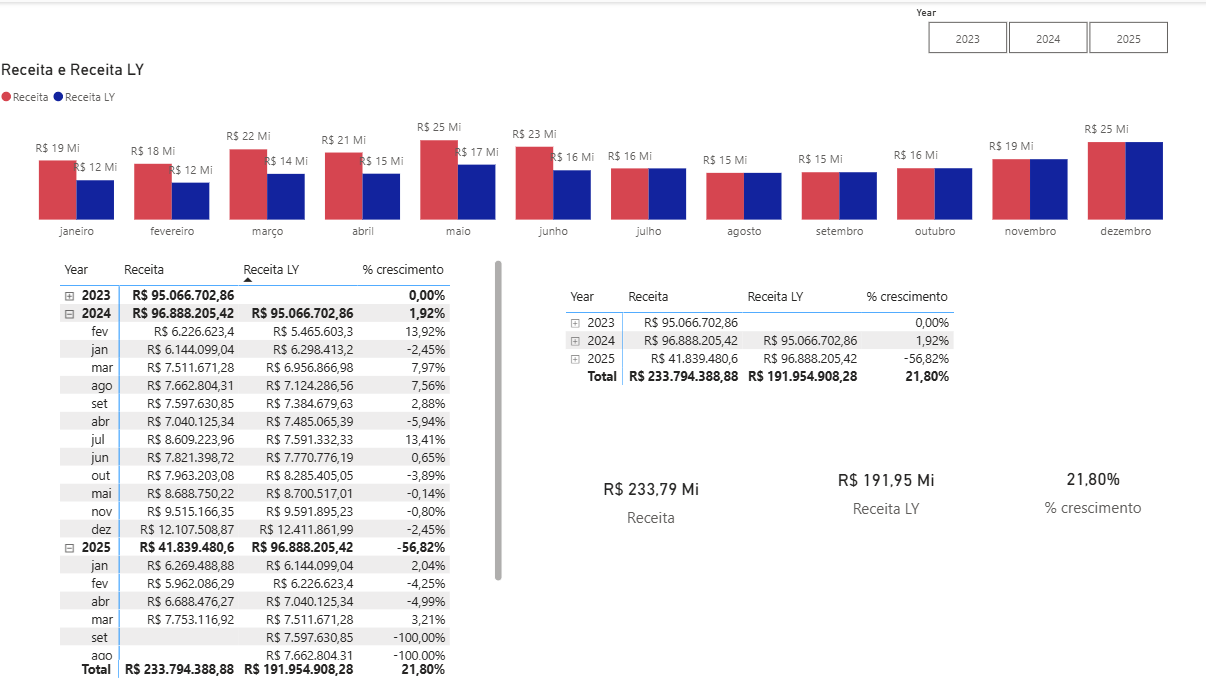Click the 'R$ 191,95 Mi' Receita LY card
The height and width of the screenshot is (681, 1206).
pos(886,481)
